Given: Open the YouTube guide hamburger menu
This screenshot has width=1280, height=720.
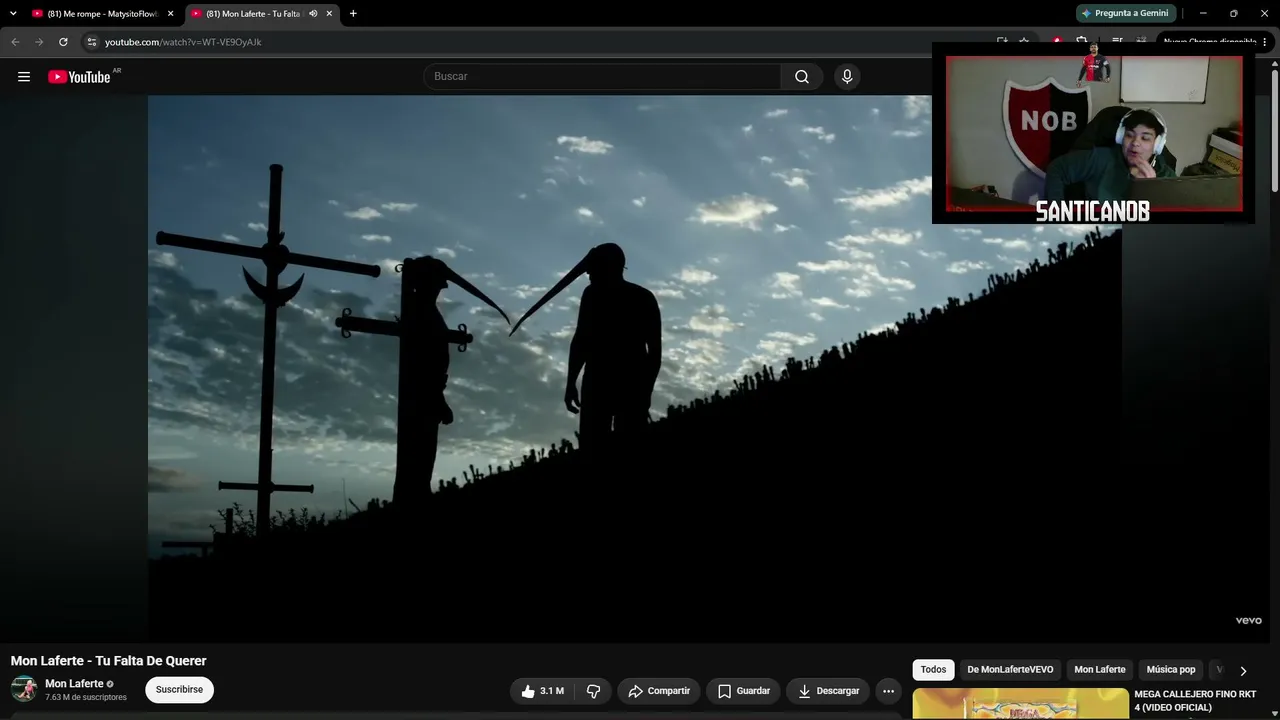Looking at the screenshot, I should pos(24,77).
